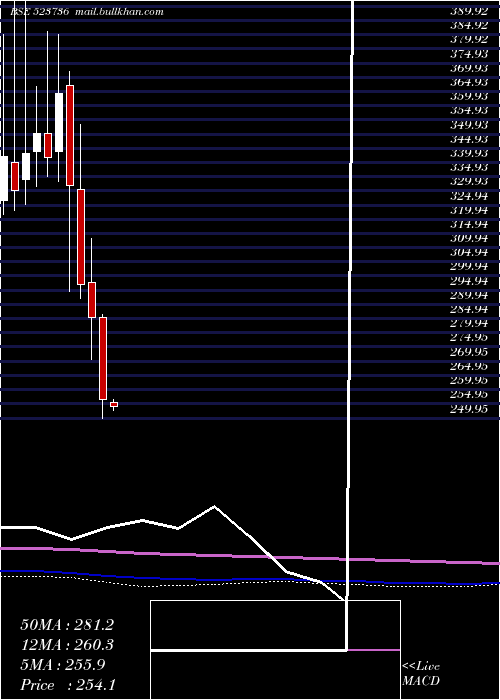Click the 12MA : 260.3 reading
Image resolution: width=500 pixels, height=700 pixels.
[67, 645]
